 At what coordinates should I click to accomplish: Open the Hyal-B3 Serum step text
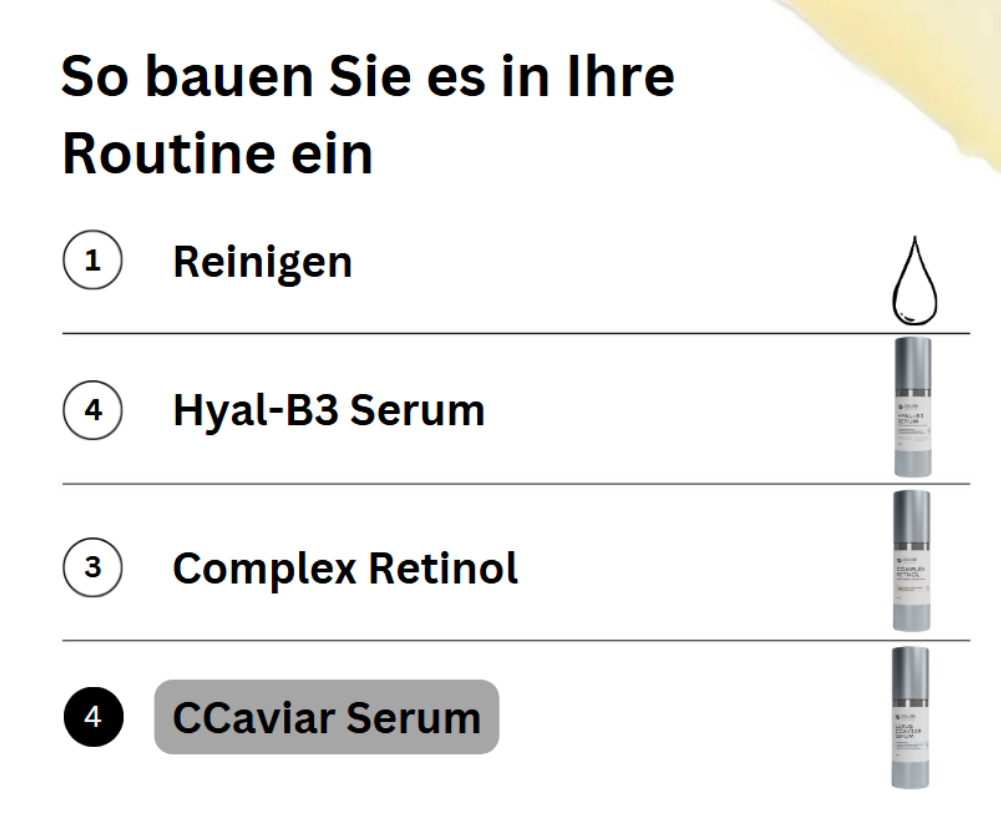(328, 410)
